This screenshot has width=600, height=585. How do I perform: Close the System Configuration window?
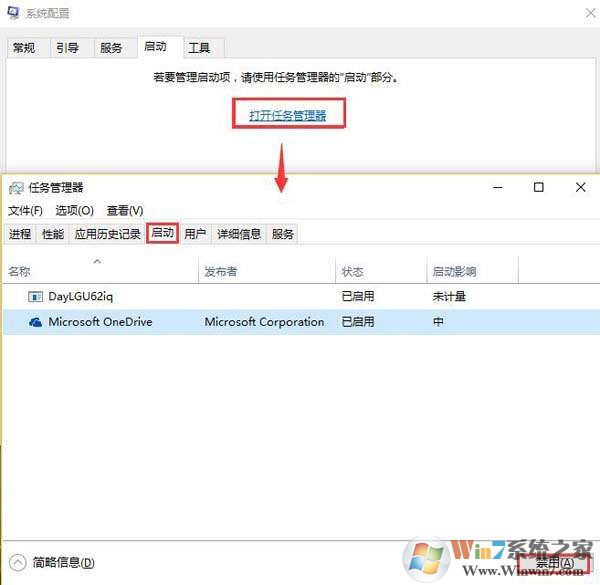point(591,13)
